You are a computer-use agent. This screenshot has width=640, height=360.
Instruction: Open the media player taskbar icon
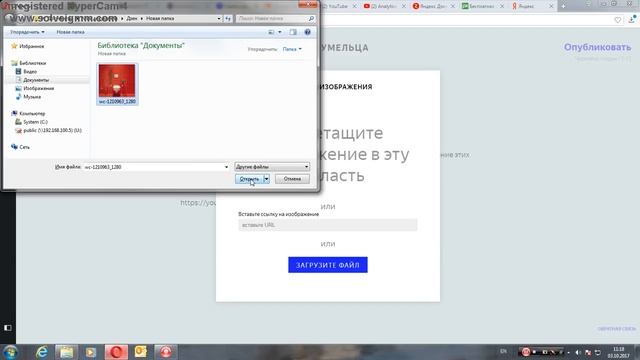click(x=91, y=352)
